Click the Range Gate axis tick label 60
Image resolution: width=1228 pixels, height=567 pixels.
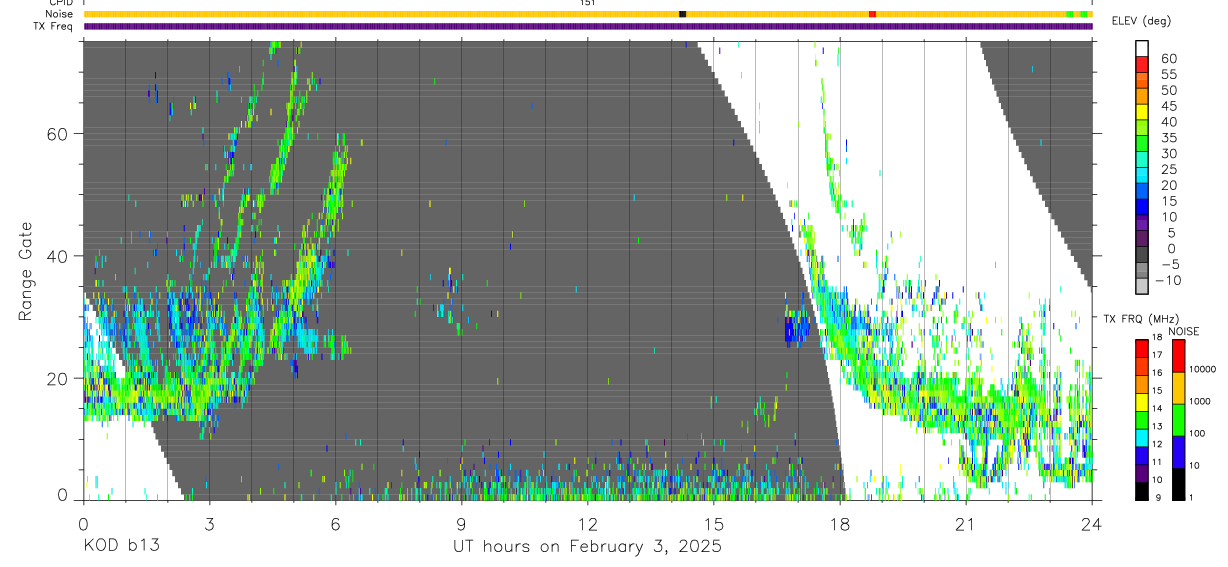click(x=58, y=134)
